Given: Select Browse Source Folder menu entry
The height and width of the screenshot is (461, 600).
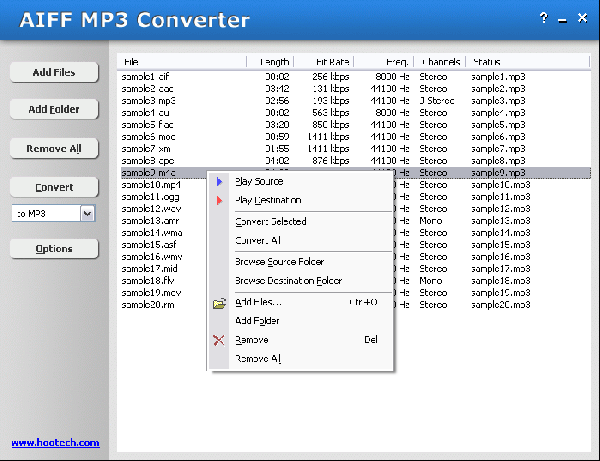Looking at the screenshot, I should coord(279,262).
